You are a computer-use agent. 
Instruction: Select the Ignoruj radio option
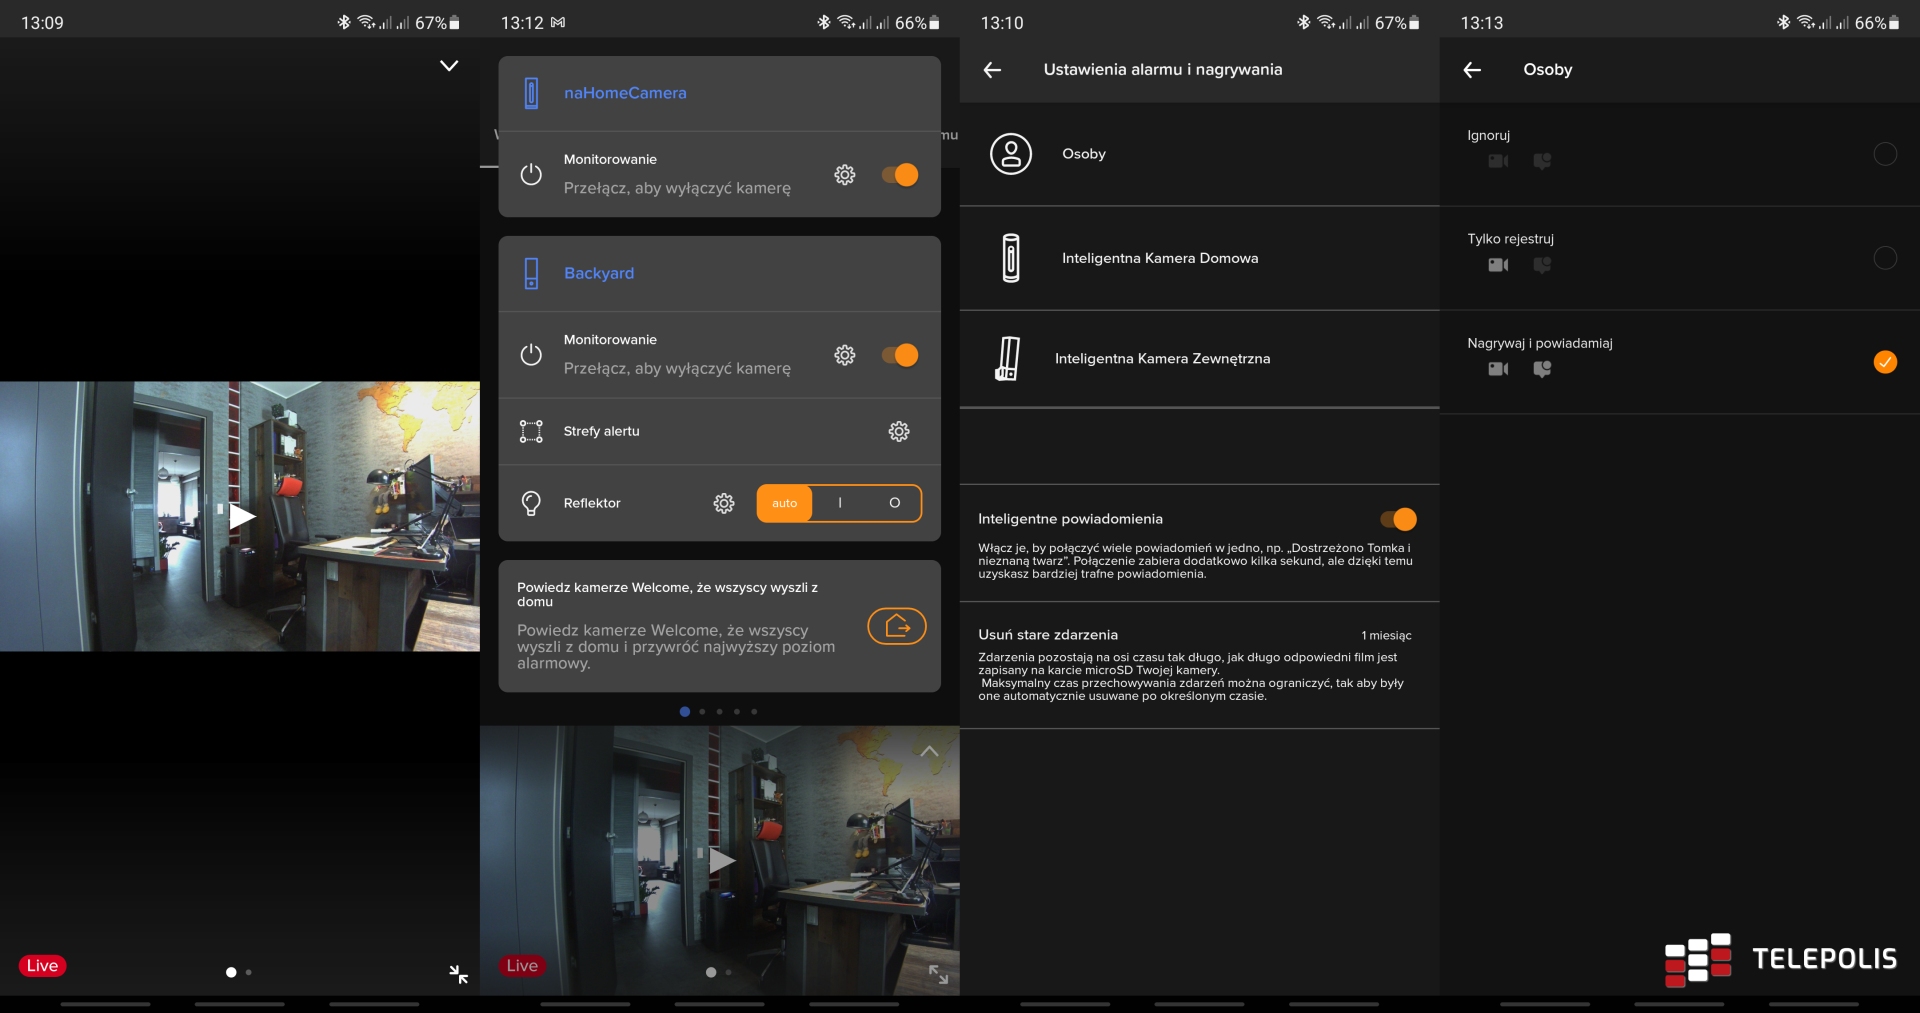pos(1884,154)
